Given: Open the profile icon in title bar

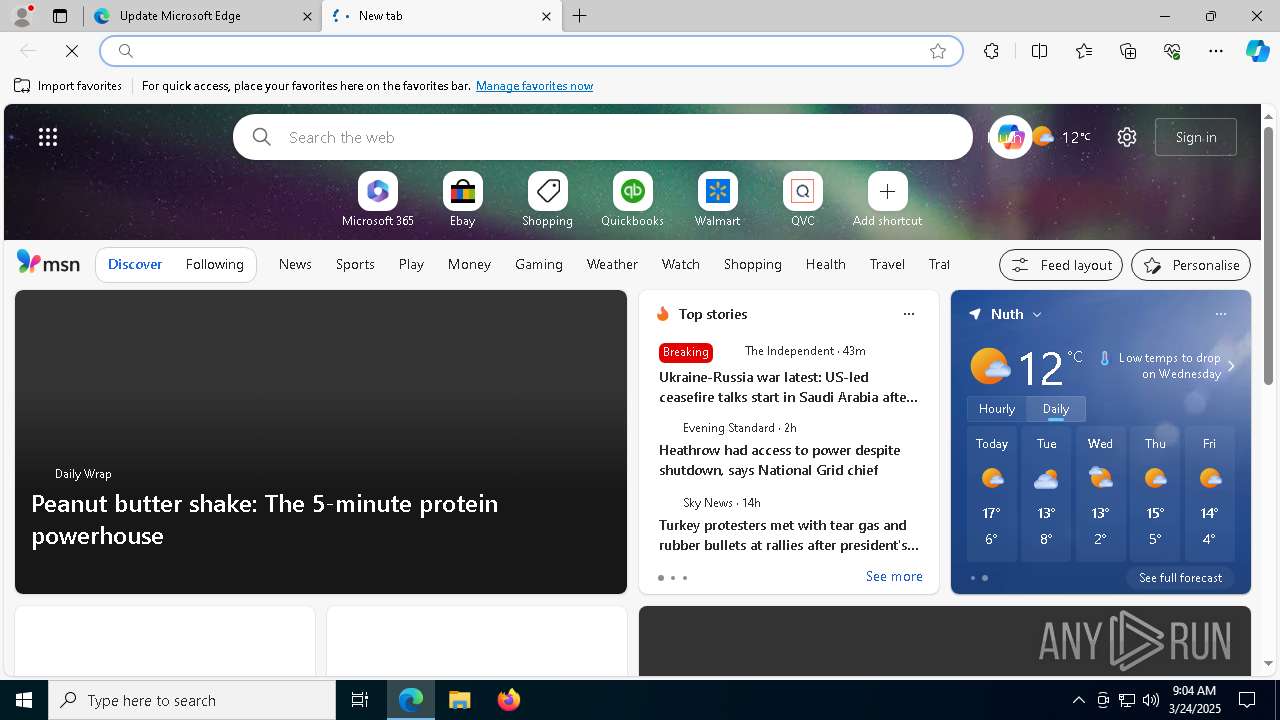Looking at the screenshot, I should point(22,16).
